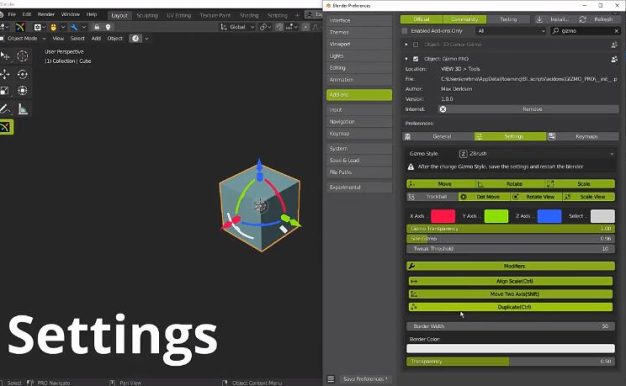Open the Global orientation dropdown
The width and height of the screenshot is (626, 386).
click(x=237, y=27)
